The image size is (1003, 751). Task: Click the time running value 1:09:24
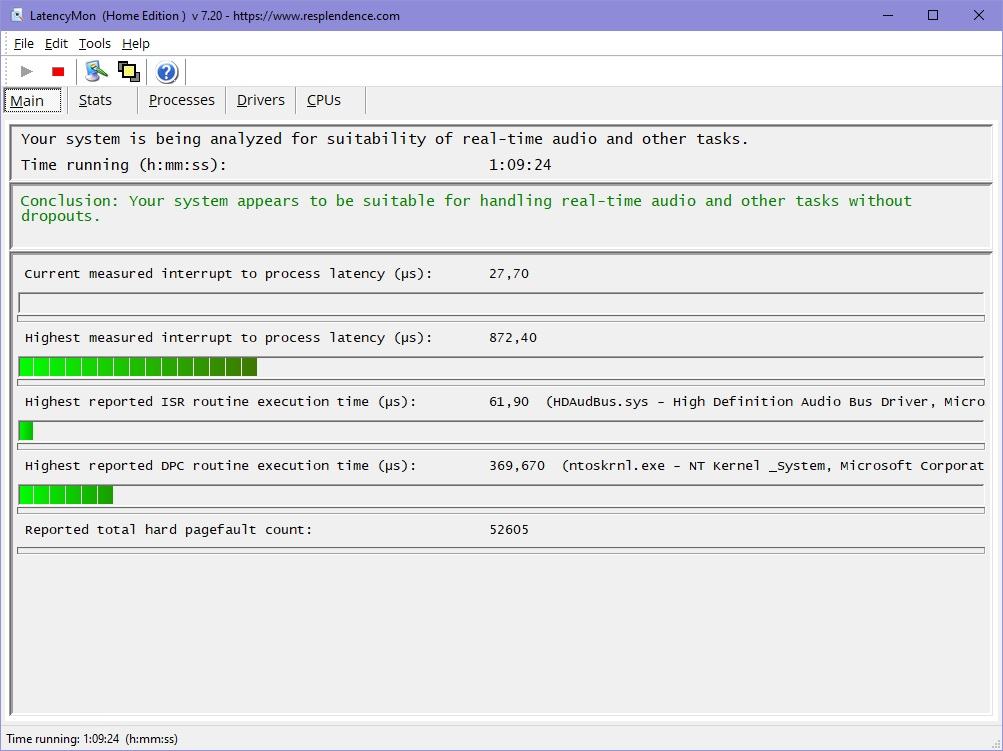[x=520, y=165]
